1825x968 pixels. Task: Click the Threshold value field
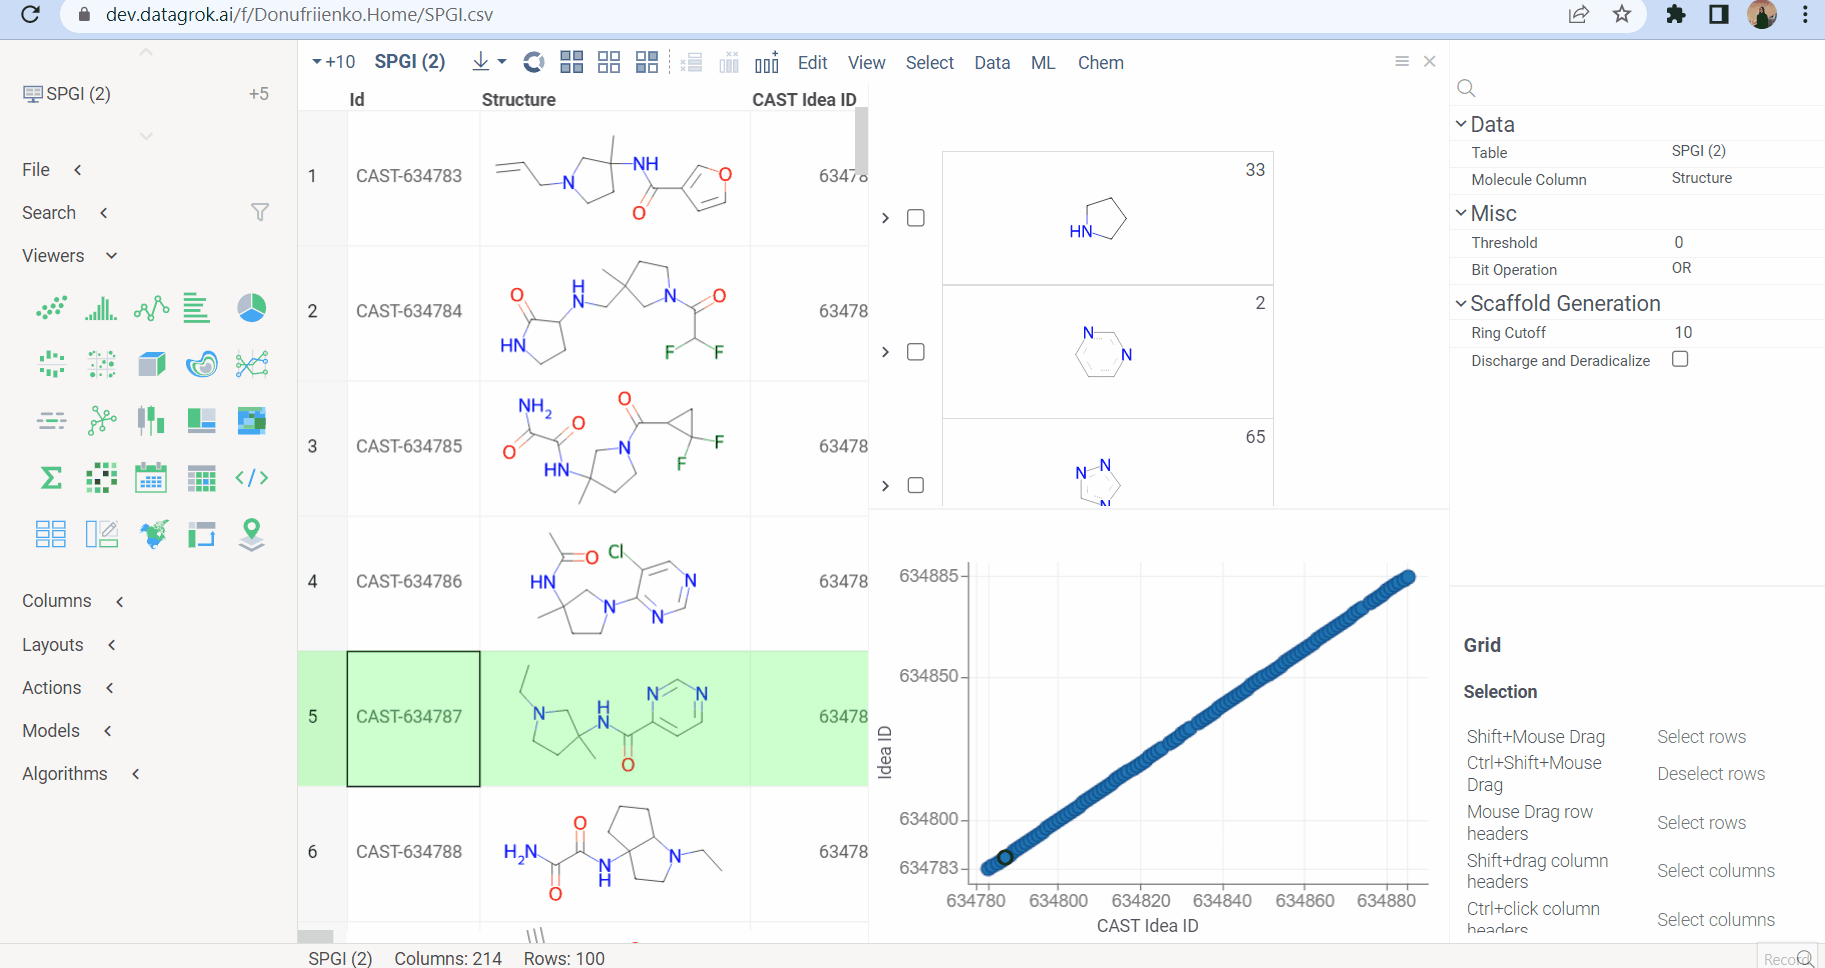coord(1677,242)
